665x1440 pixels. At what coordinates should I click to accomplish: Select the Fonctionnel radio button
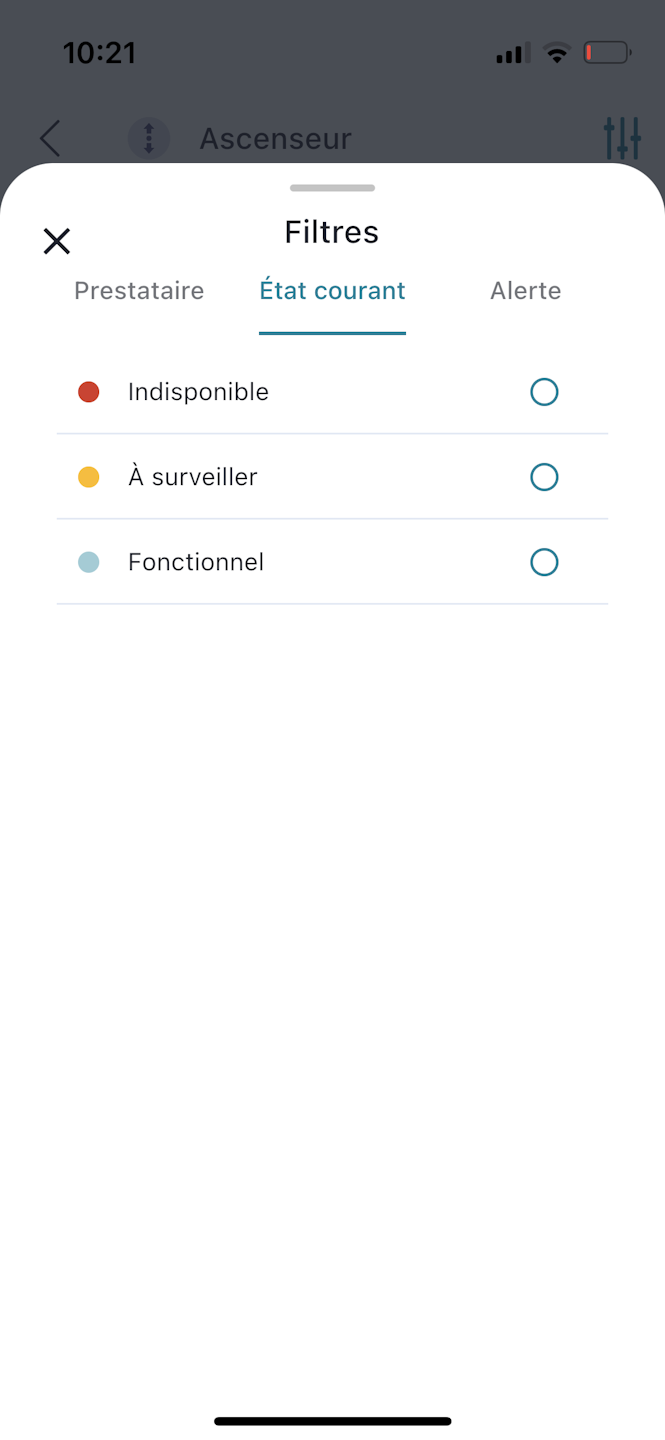544,562
